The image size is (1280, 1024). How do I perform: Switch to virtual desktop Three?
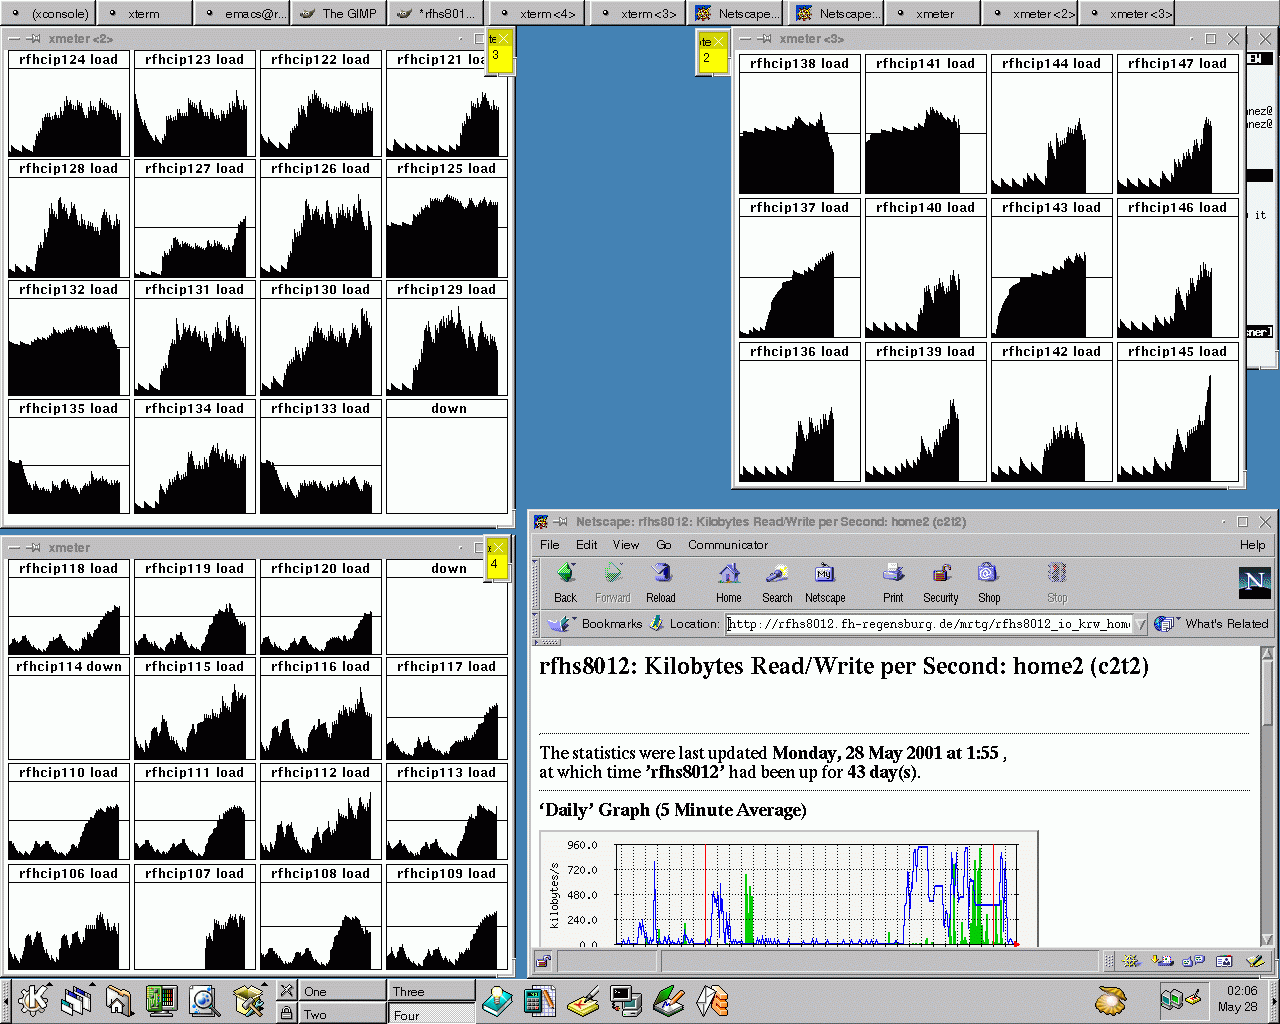pos(430,991)
